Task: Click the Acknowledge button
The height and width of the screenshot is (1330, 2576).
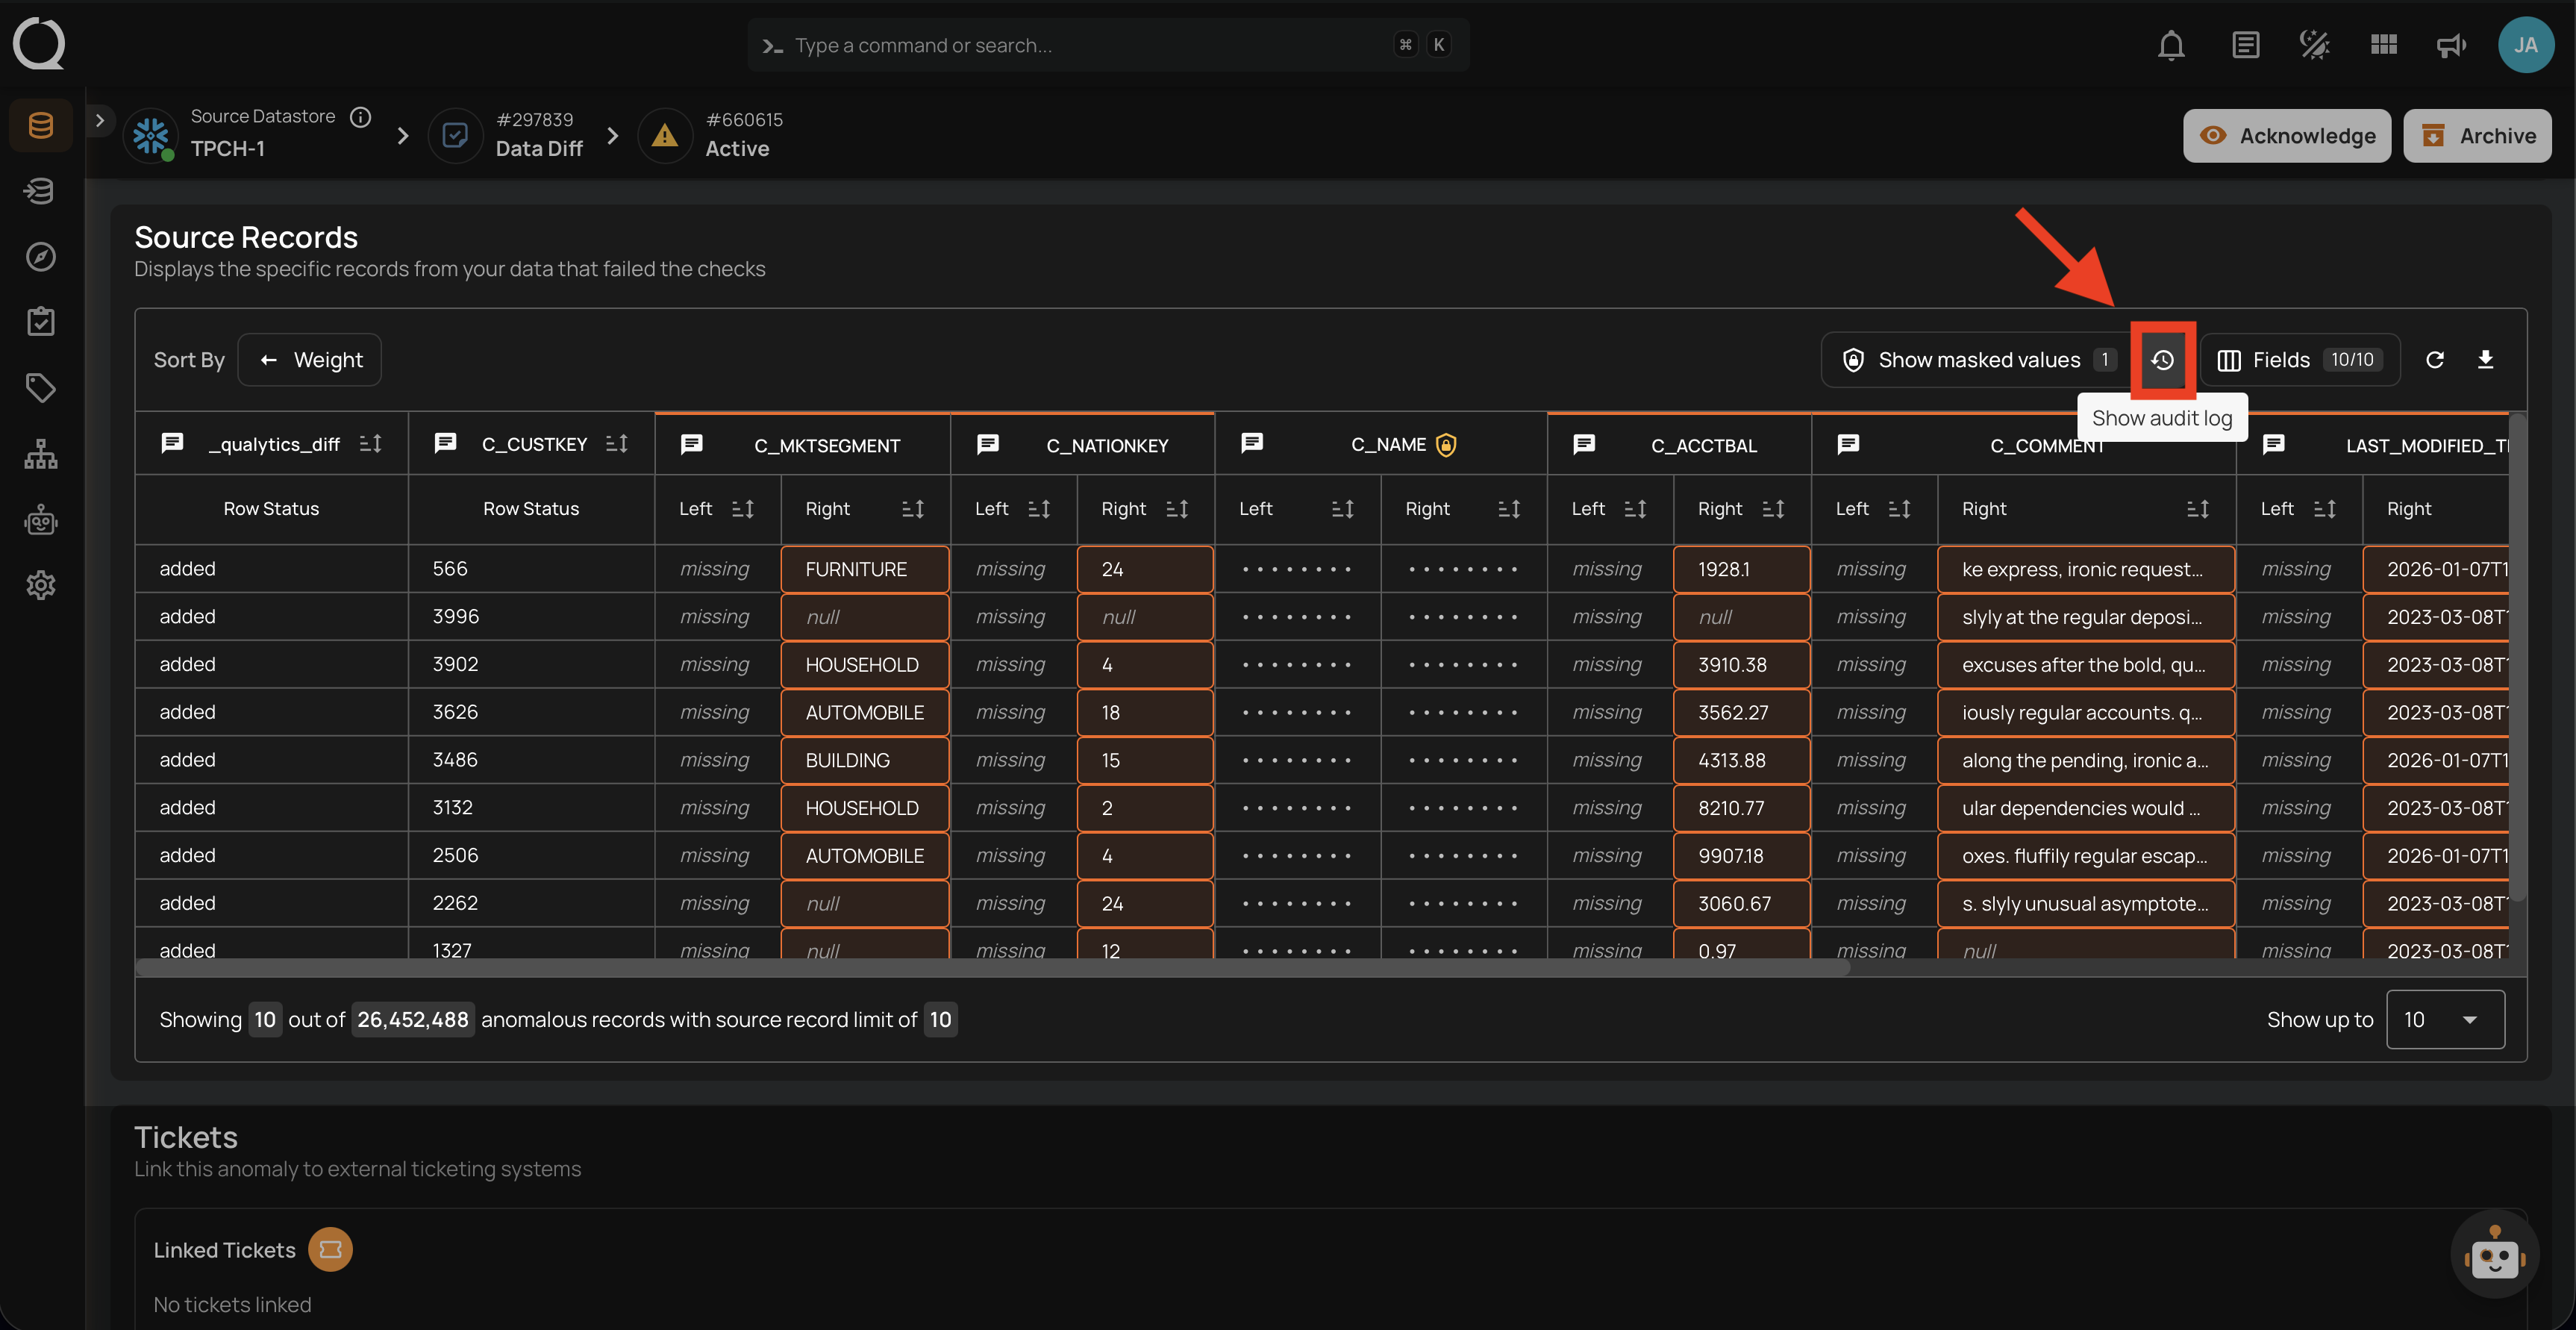Action: [x=2286, y=136]
